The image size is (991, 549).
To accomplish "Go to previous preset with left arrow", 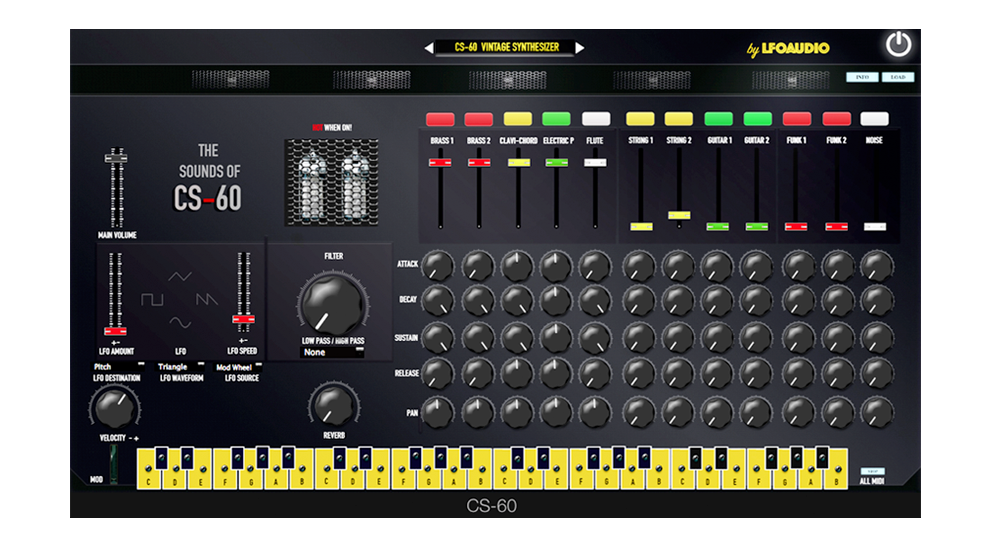I will [429, 47].
